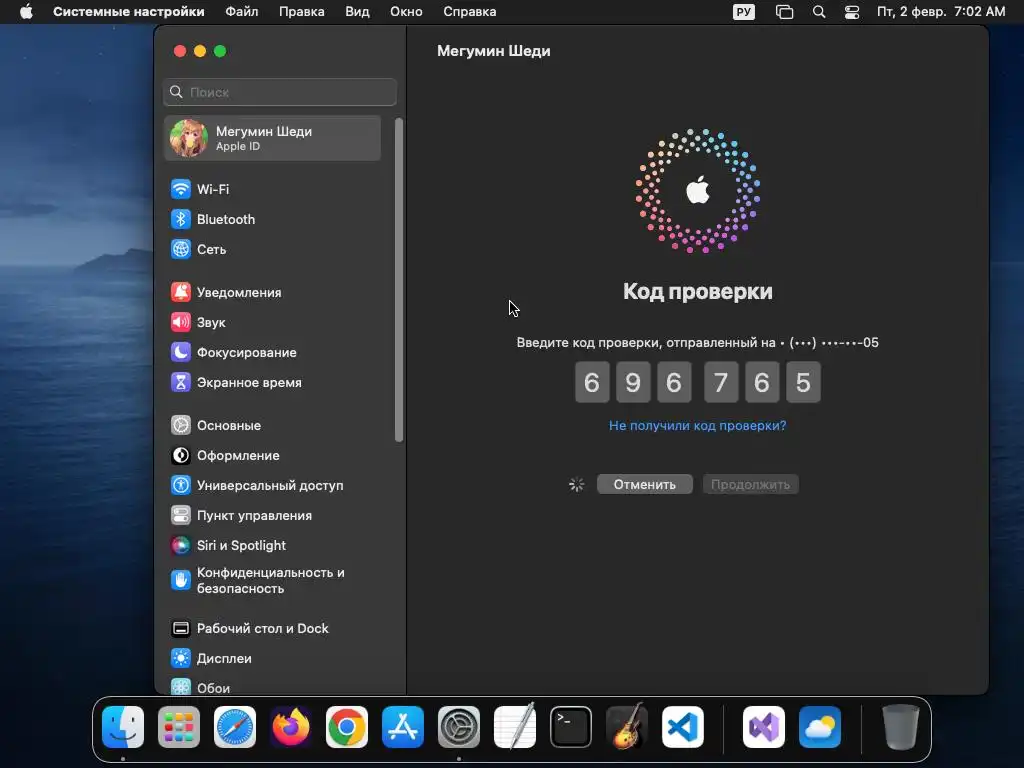
Task: Open App Store from the Dock
Action: [x=403, y=727]
